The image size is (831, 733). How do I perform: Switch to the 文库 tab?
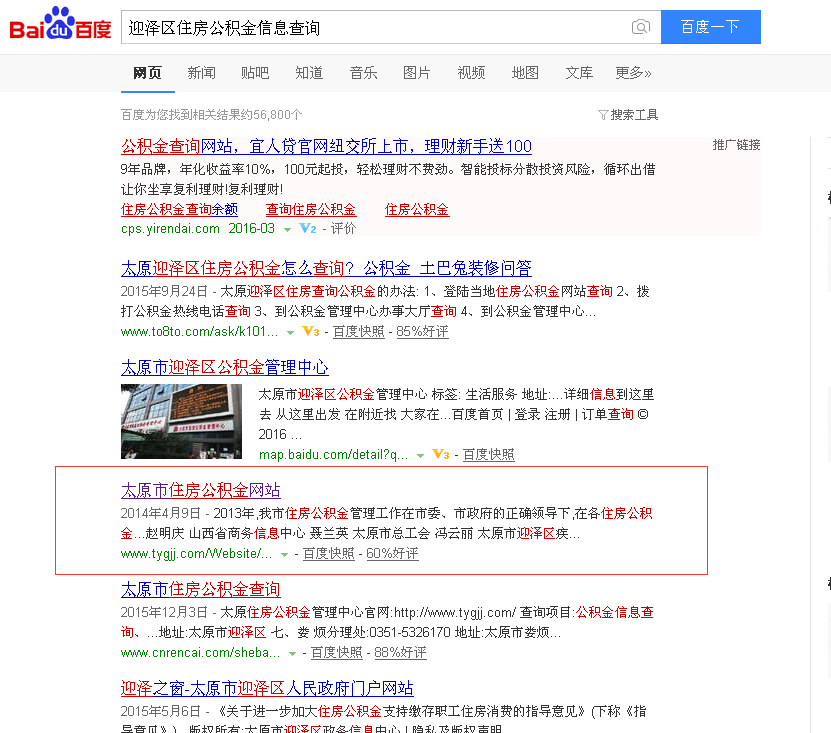(x=579, y=73)
